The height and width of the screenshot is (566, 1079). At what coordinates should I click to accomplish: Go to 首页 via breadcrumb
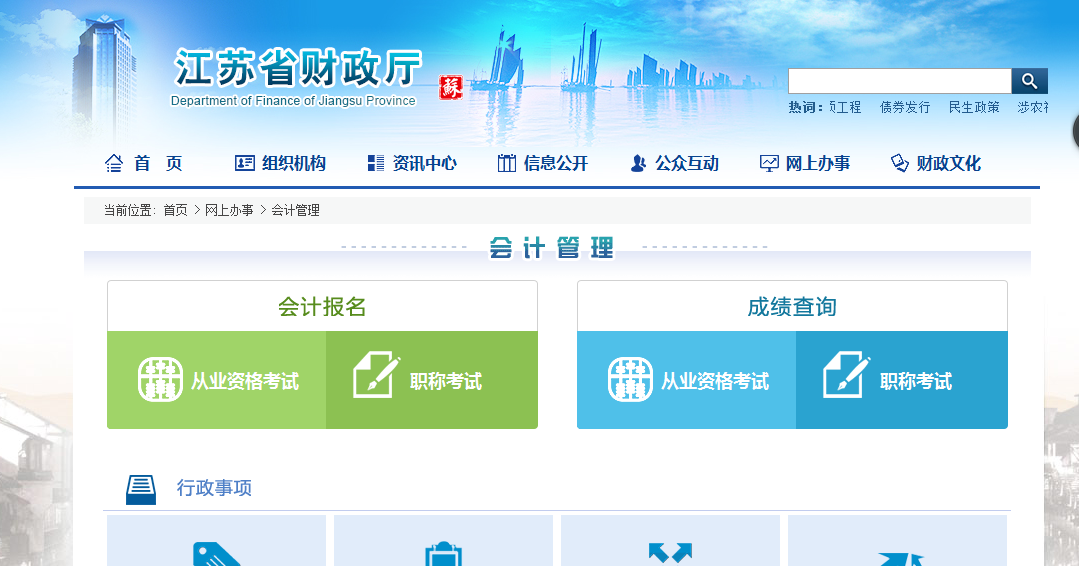[175, 210]
